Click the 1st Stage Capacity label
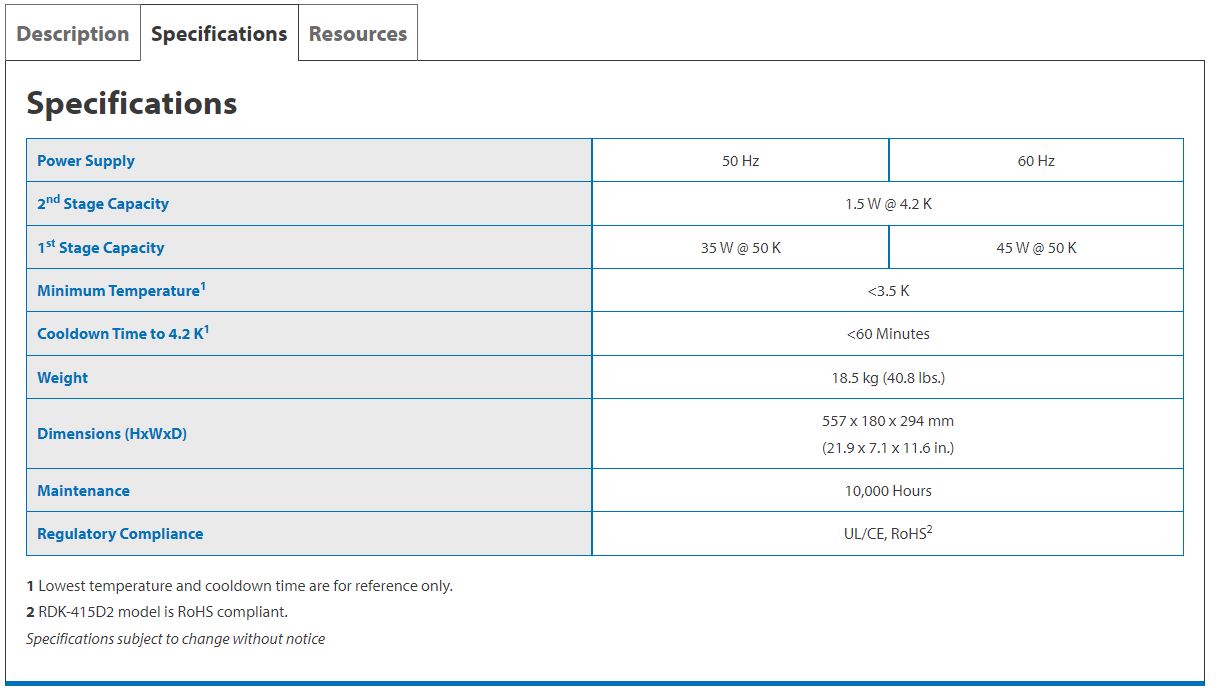The height and width of the screenshot is (696, 1219). coord(101,248)
